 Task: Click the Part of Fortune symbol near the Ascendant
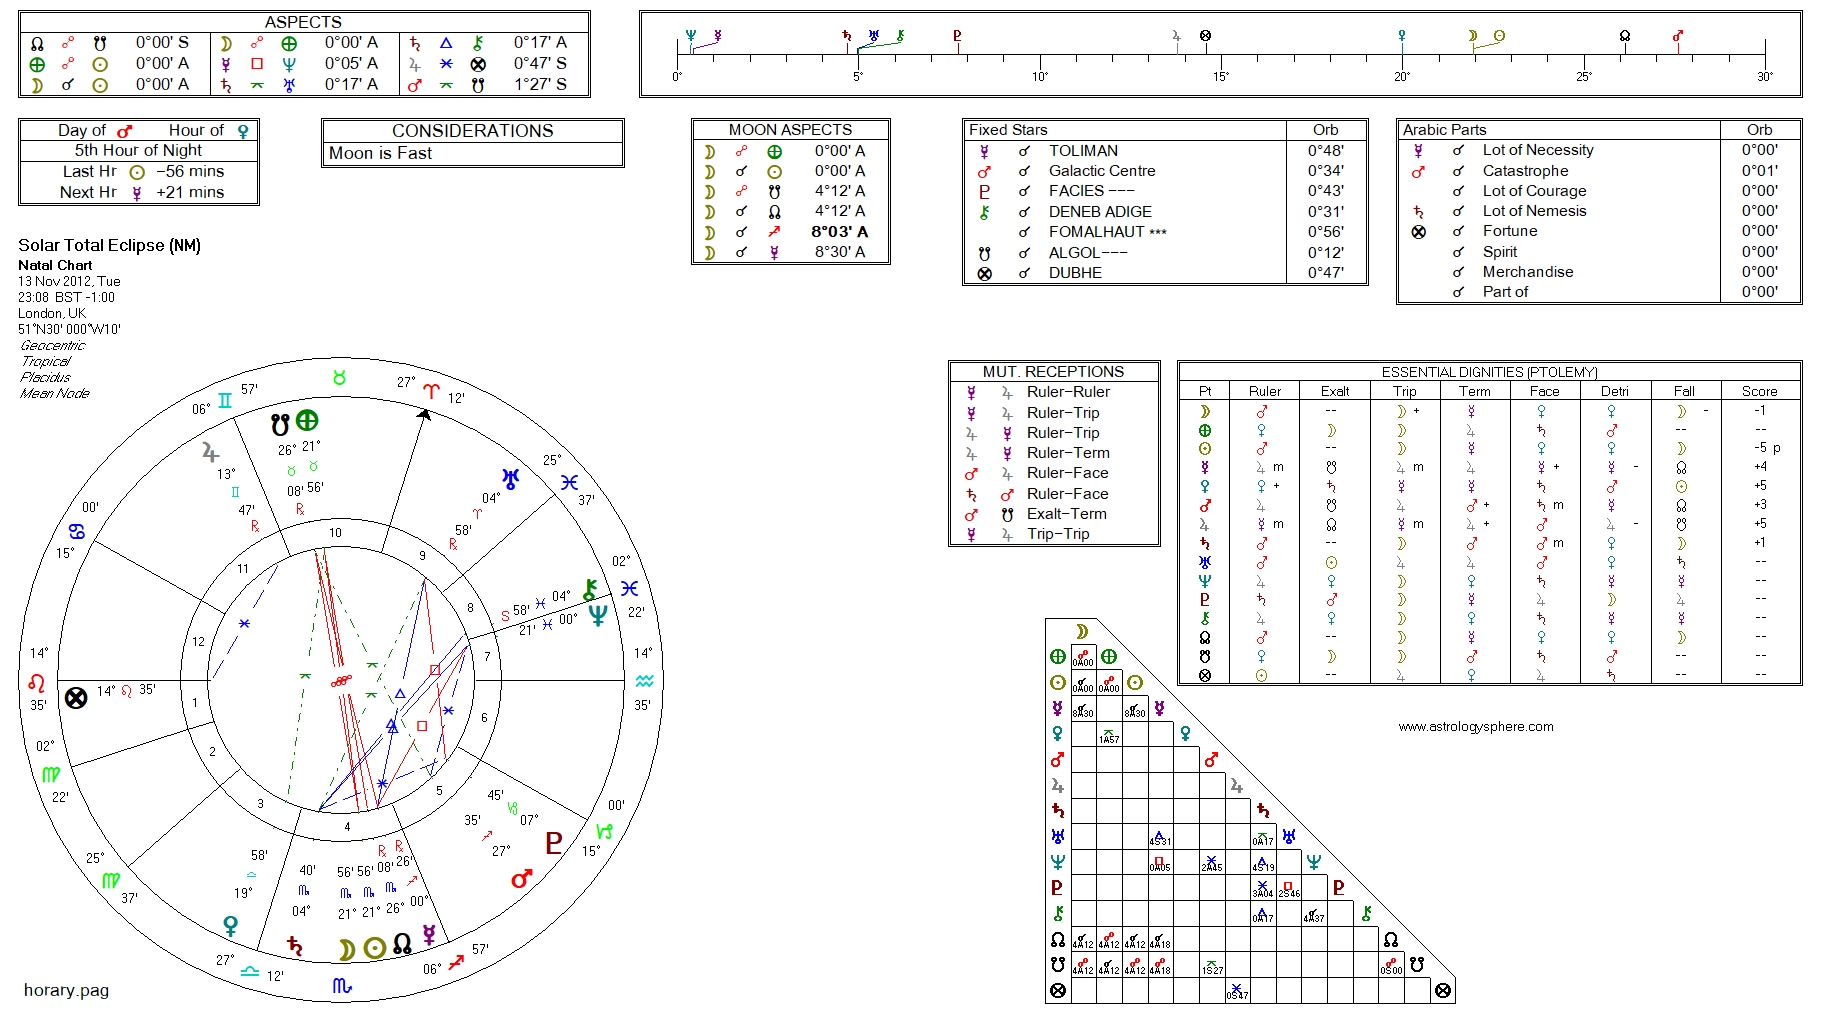click(x=76, y=698)
